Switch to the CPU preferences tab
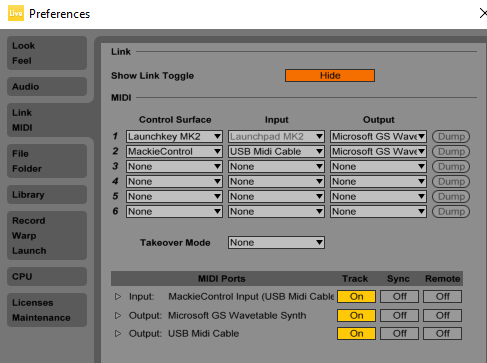This screenshot has width=487, height=363. click(47, 276)
